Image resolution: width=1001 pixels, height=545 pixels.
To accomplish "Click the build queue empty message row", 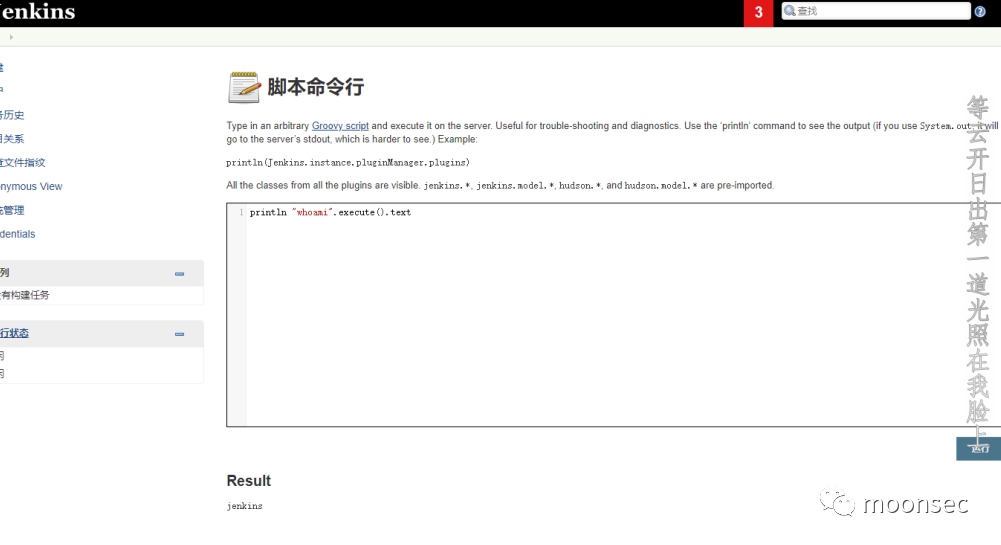I will pyautogui.click(x=102, y=295).
